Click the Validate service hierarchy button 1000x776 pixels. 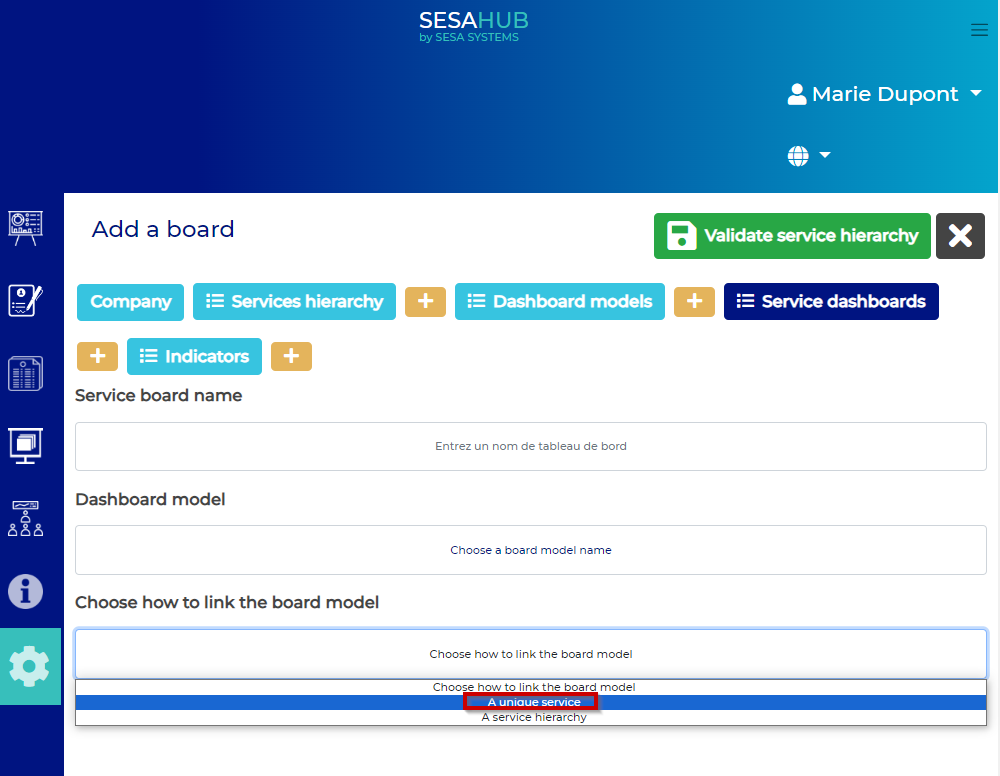coord(792,236)
